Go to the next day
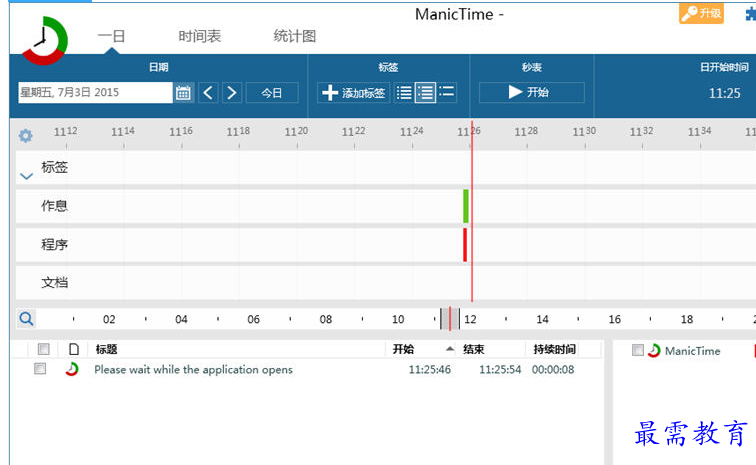Screen dimensions: 756x465 (x=231, y=93)
